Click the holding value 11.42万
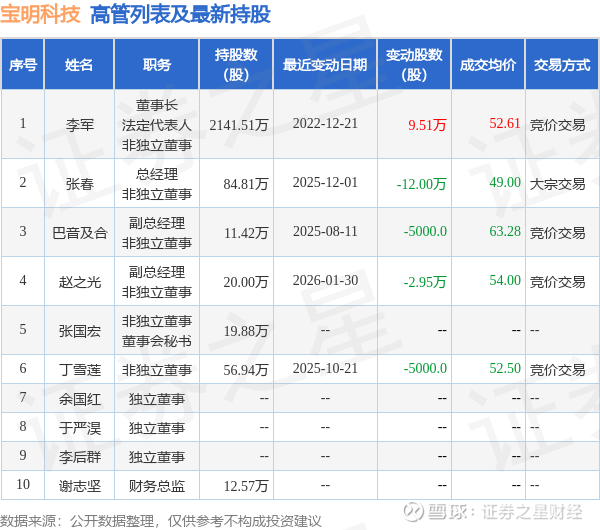The width and height of the screenshot is (600, 530). tap(246, 233)
